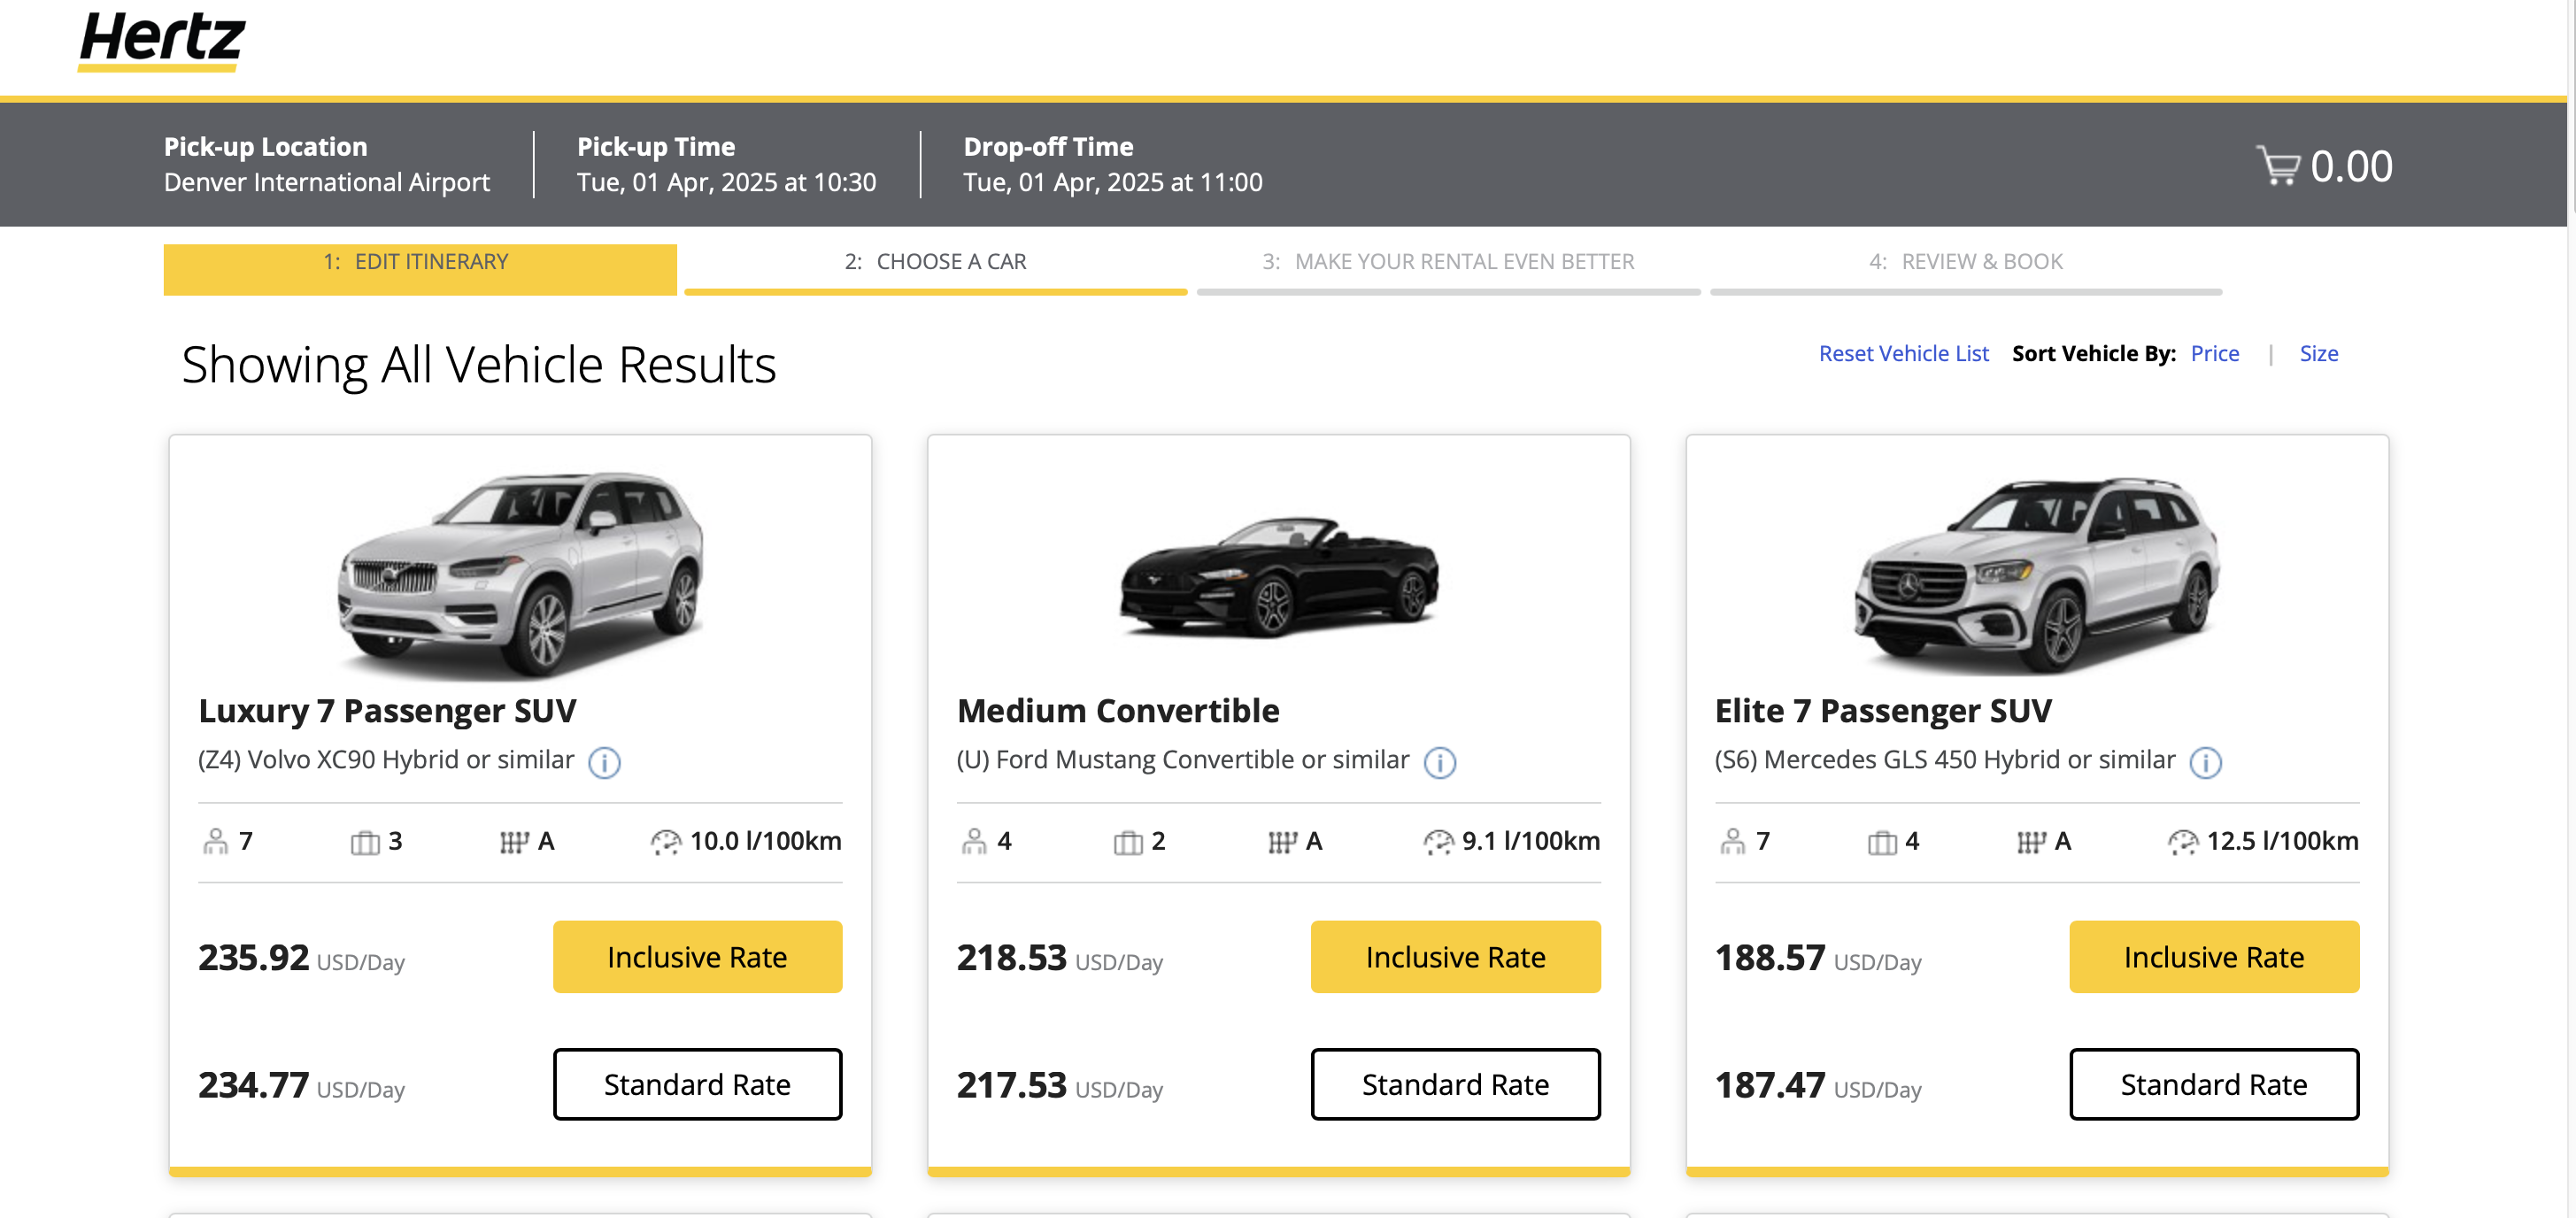Reset the vehicle list
This screenshot has width=2576, height=1218.
click(x=1903, y=353)
